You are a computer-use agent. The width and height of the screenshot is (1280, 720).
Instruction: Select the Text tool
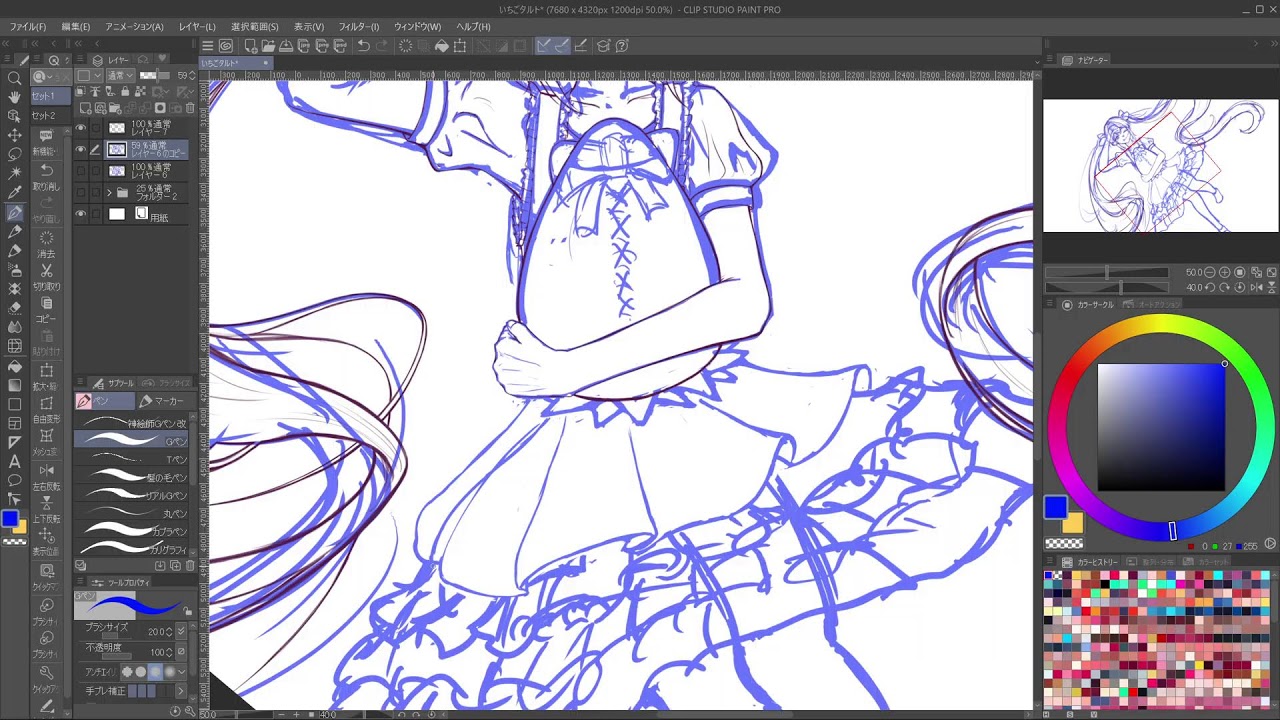tap(15, 461)
